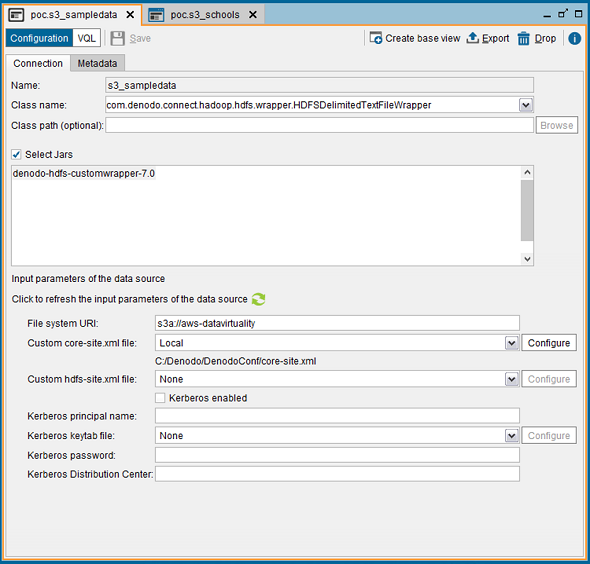Switch to the VQL view
590x564 pixels.
(x=87, y=38)
